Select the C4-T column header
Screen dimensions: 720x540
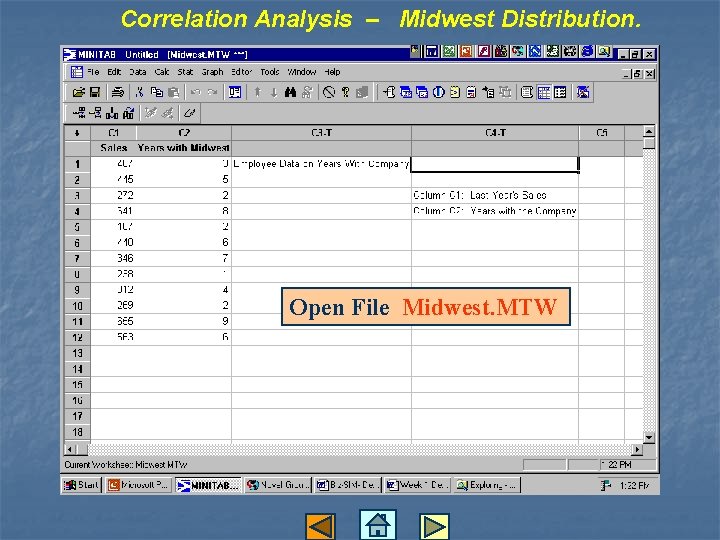(495, 133)
